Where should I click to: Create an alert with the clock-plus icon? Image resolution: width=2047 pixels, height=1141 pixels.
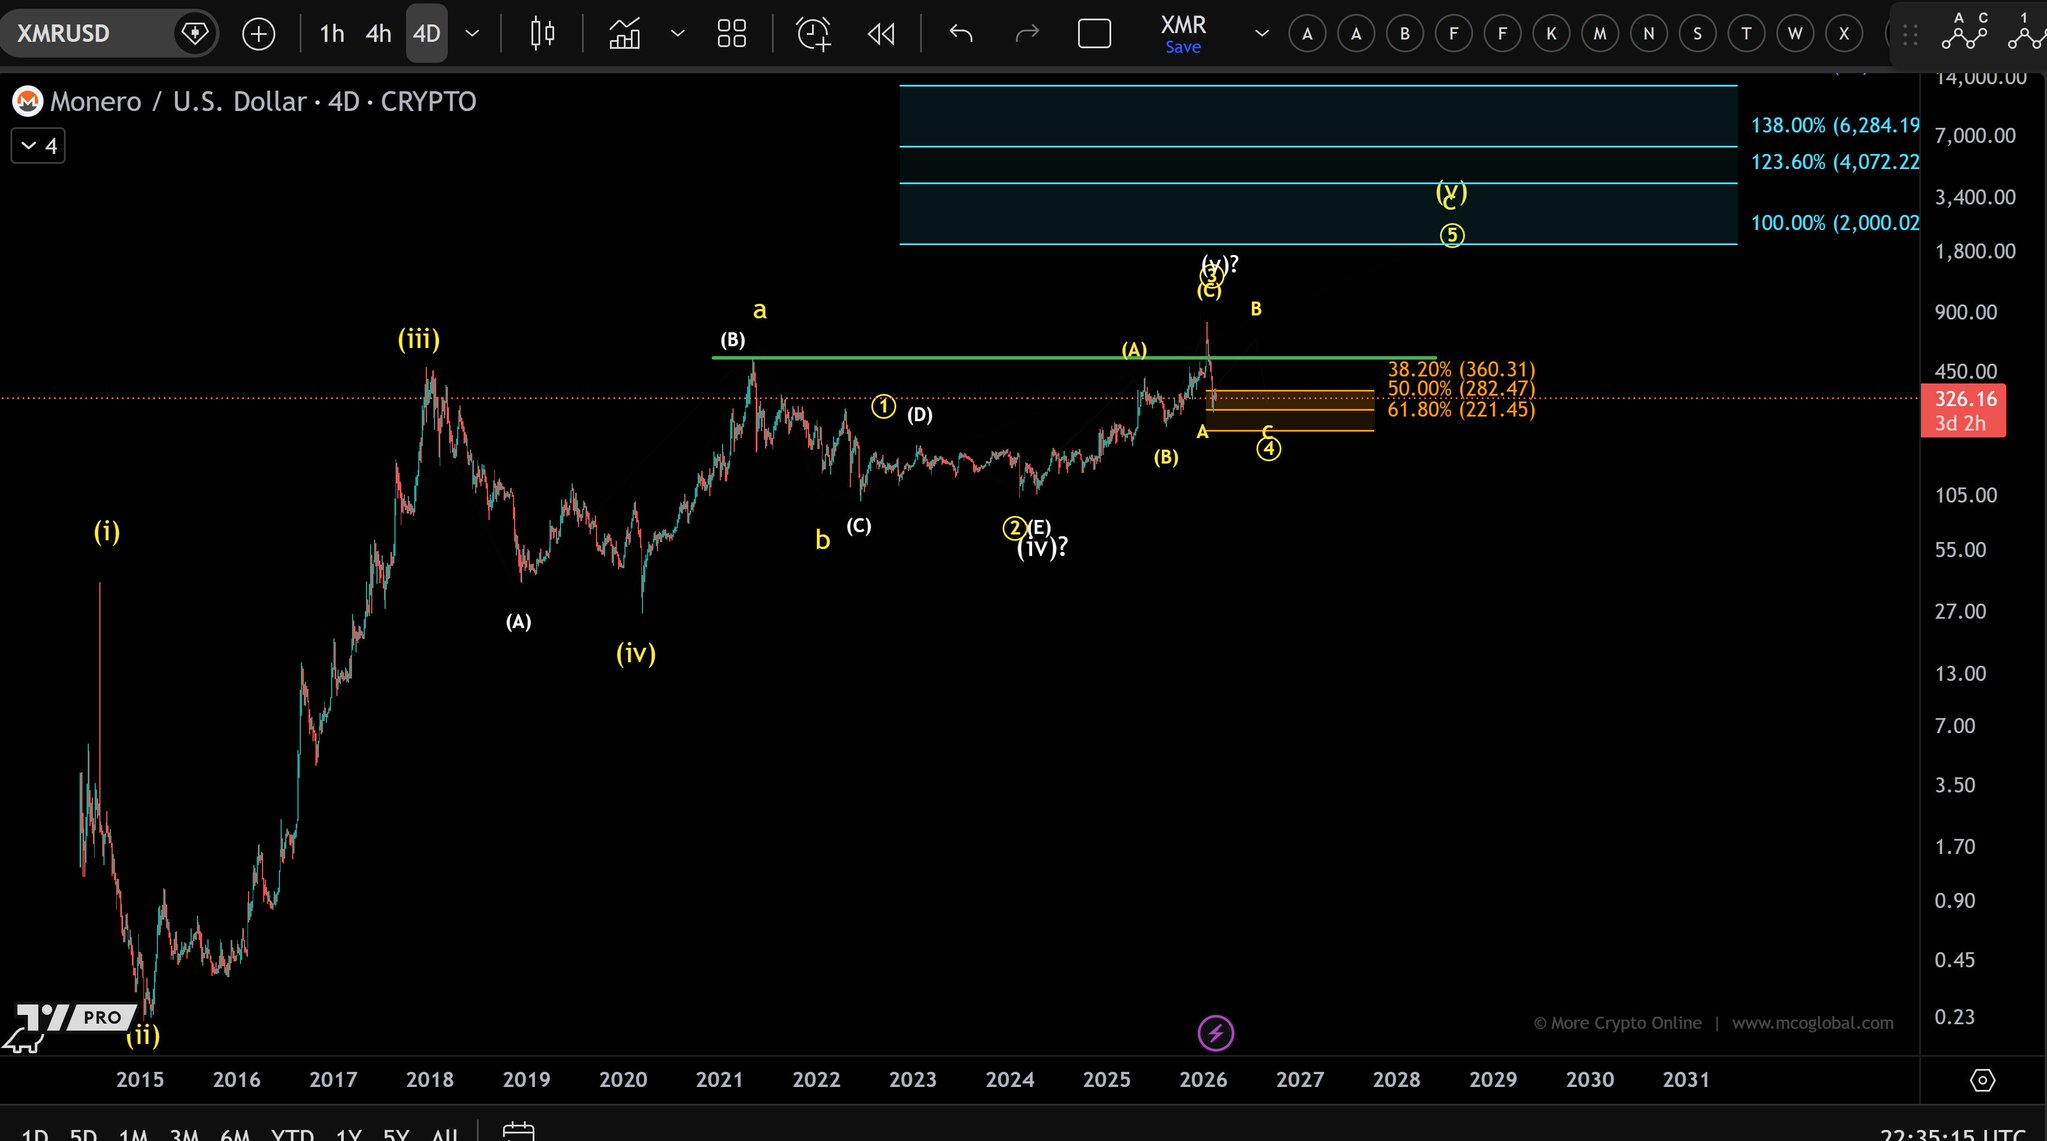click(x=813, y=34)
